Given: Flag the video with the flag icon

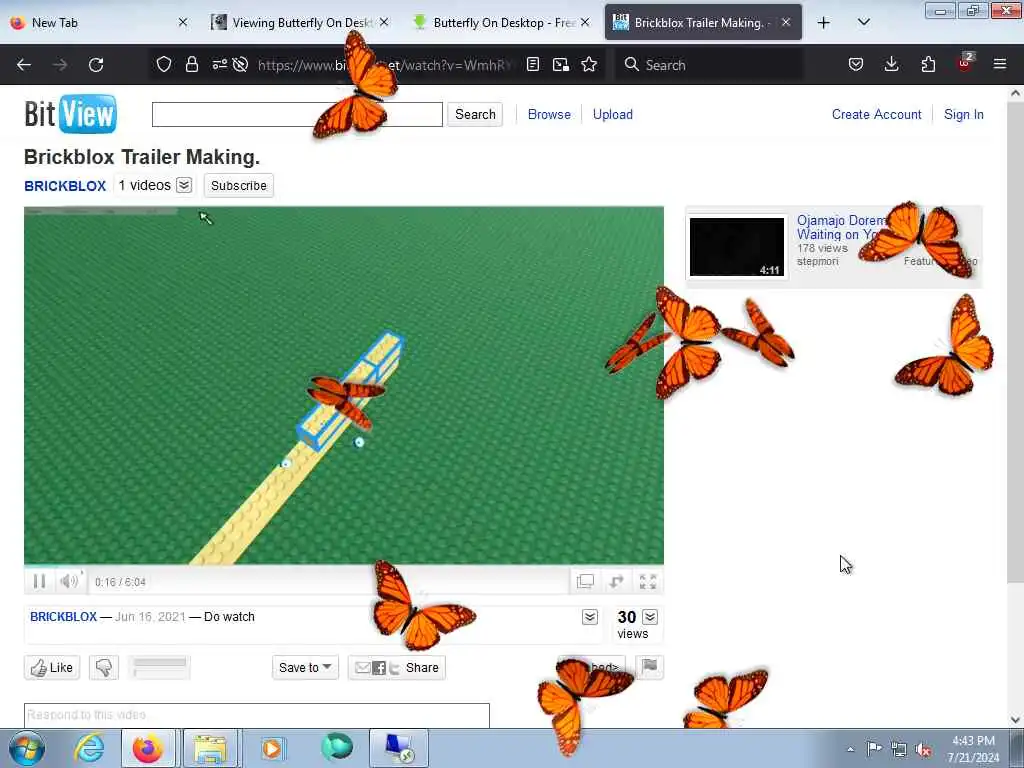Looking at the screenshot, I should (x=649, y=667).
